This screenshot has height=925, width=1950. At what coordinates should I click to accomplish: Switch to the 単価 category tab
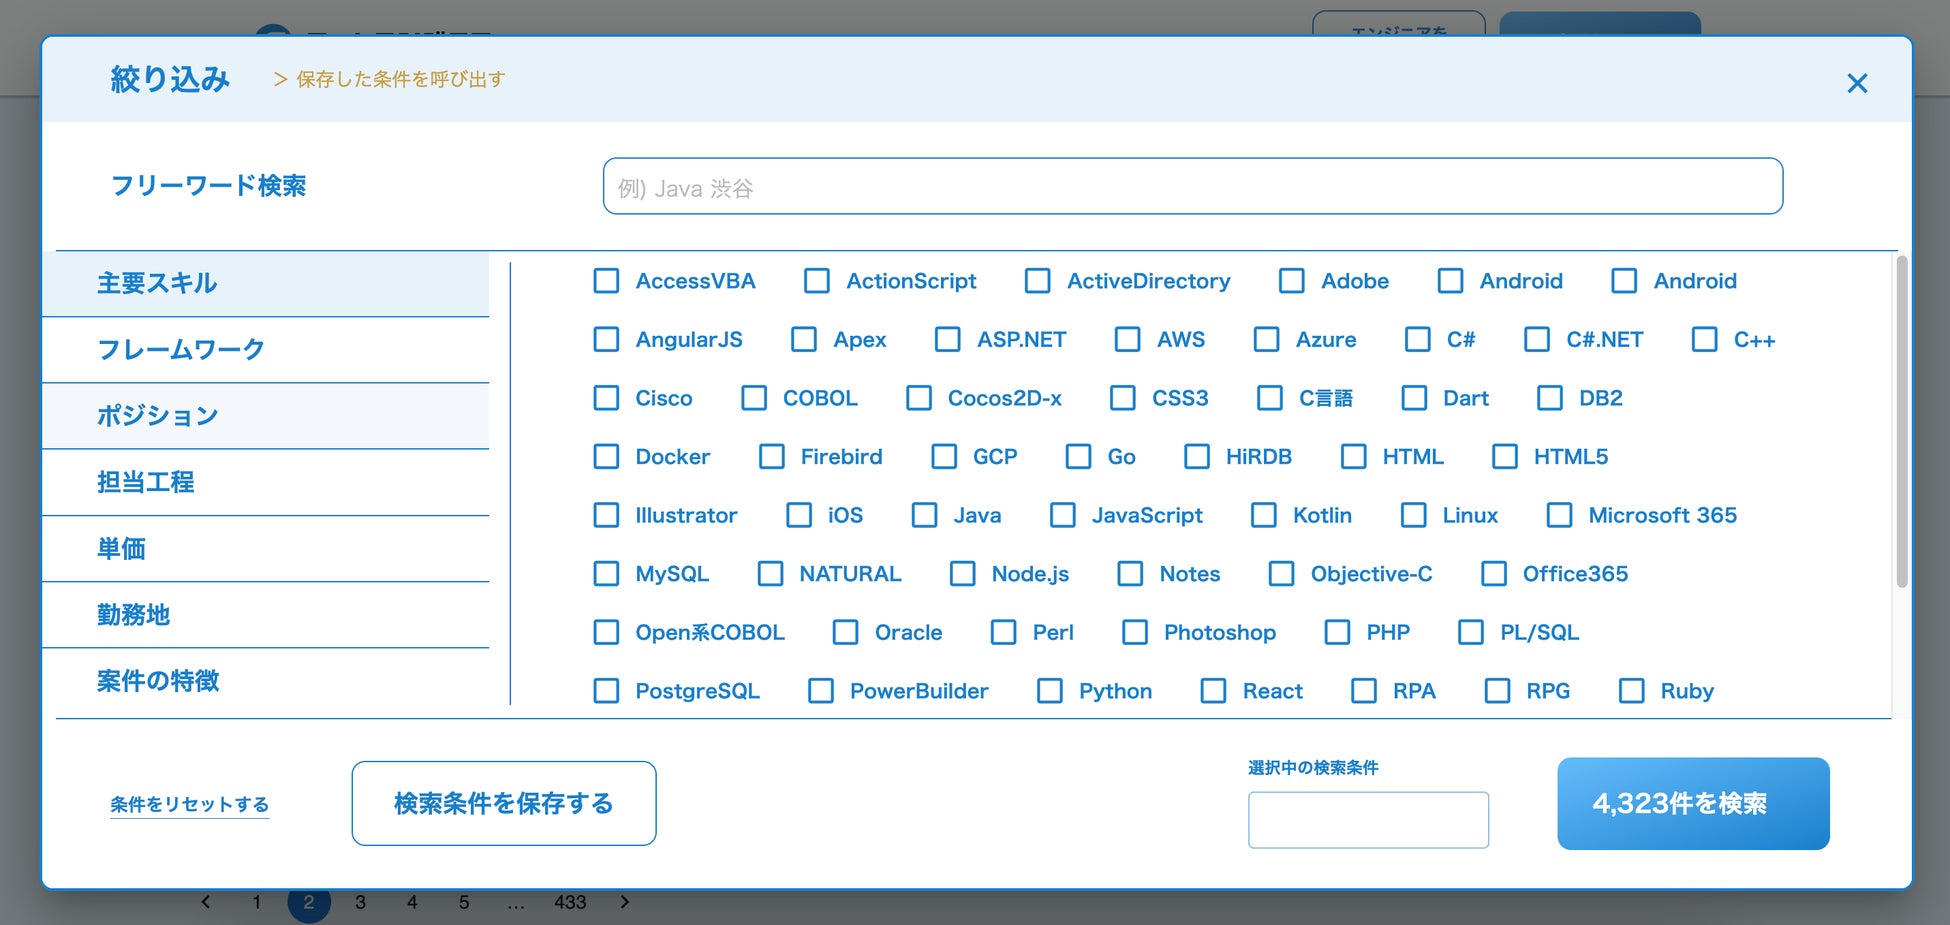[x=265, y=548]
